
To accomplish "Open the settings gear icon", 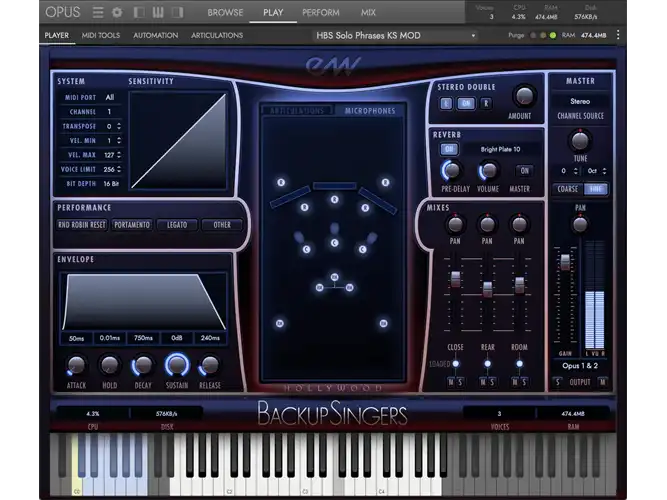I will pos(117,12).
